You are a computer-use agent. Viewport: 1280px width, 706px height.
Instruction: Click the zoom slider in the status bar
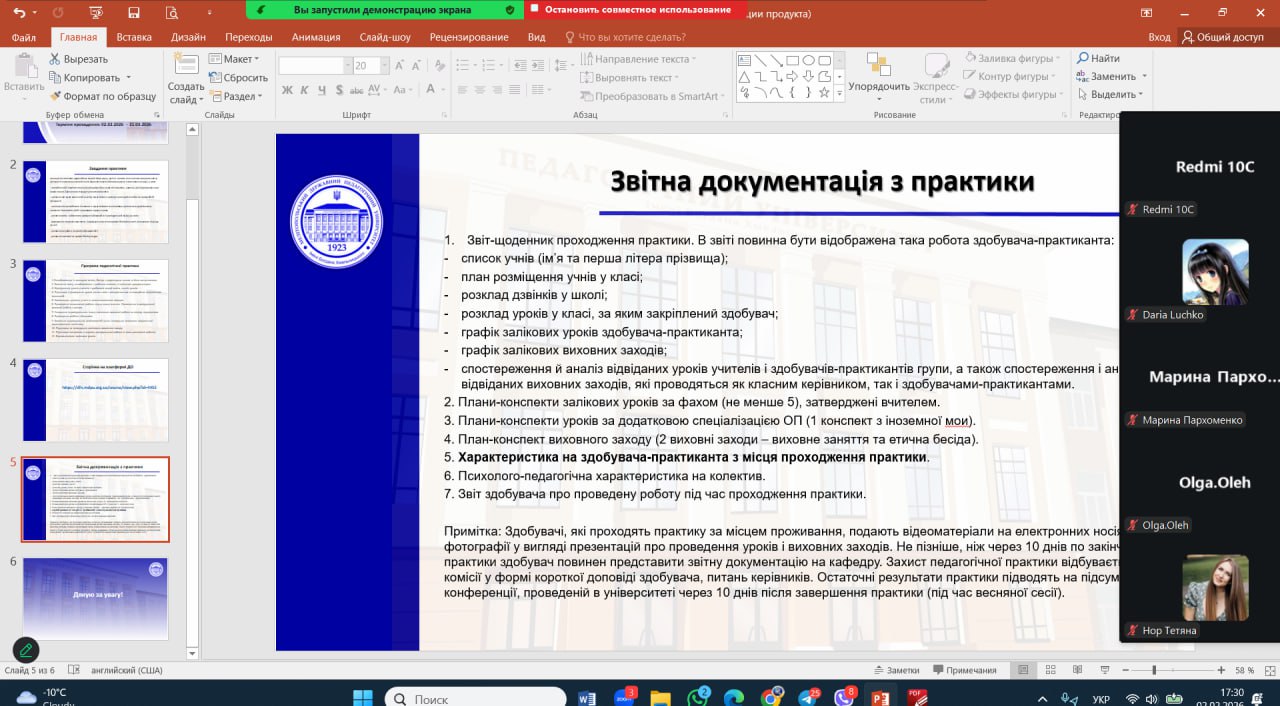click(x=1154, y=670)
